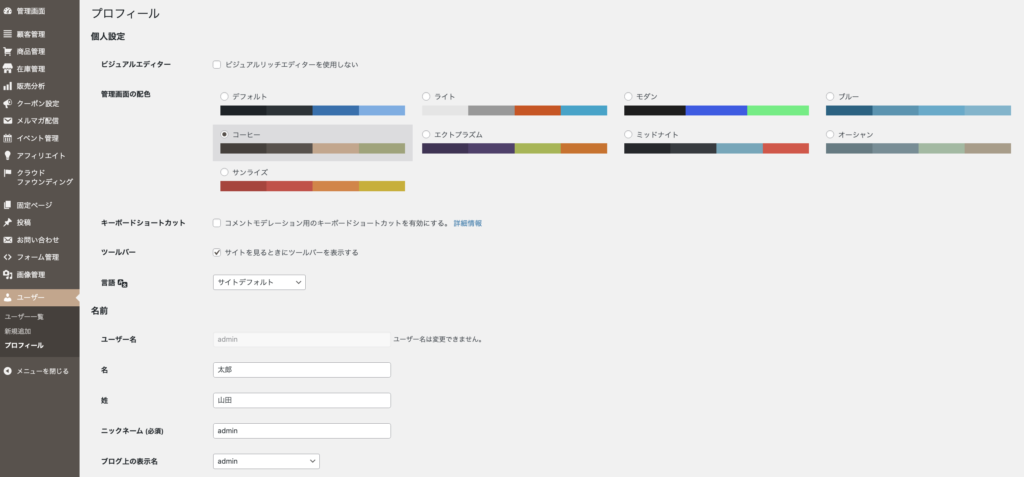
Task: Click the メルマガ配信 mail icon
Action: 8,120
